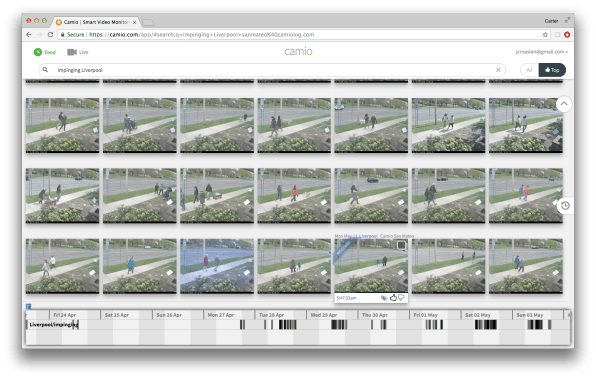Image resolution: width=596 pixels, height=379 pixels.
Task: Click the search magnifier icon
Action: (45, 70)
